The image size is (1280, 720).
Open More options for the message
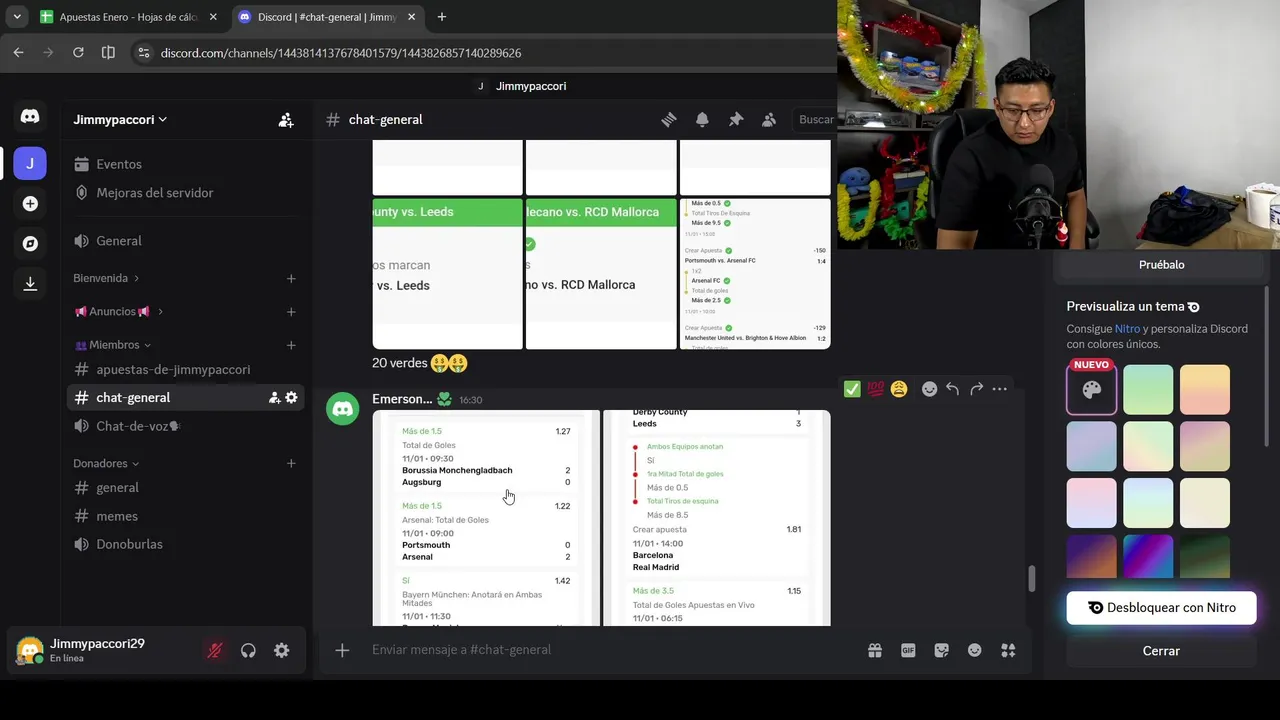[1000, 389]
